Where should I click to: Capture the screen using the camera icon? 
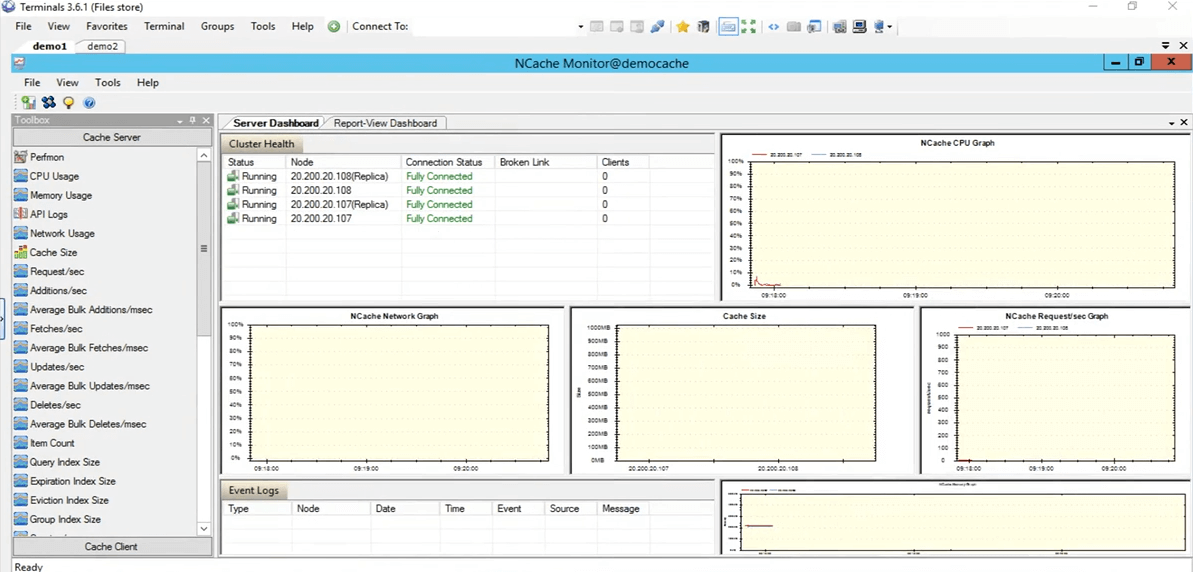794,27
